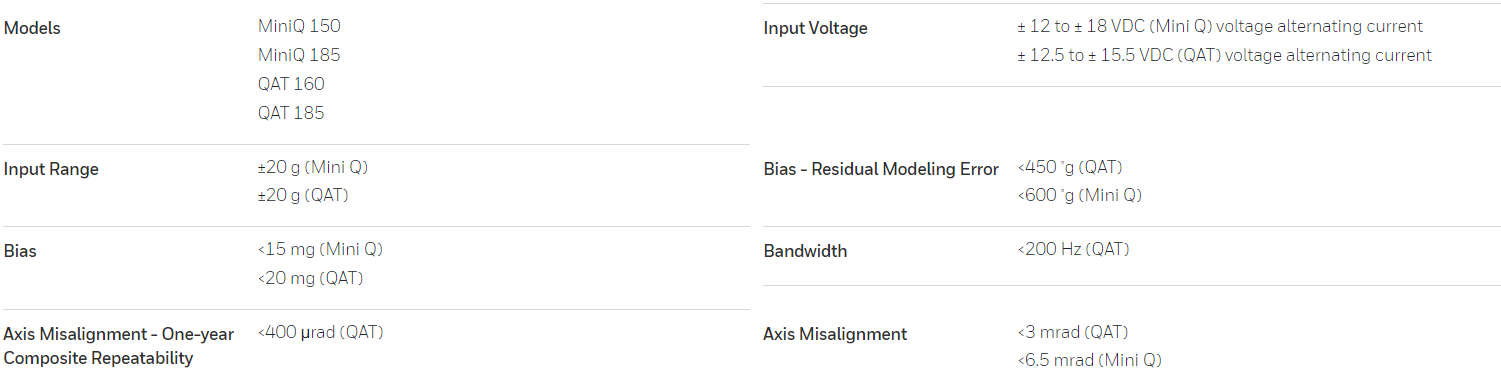The width and height of the screenshot is (1501, 388).
Task: Click the Input Voltage label
Action: pos(815,28)
